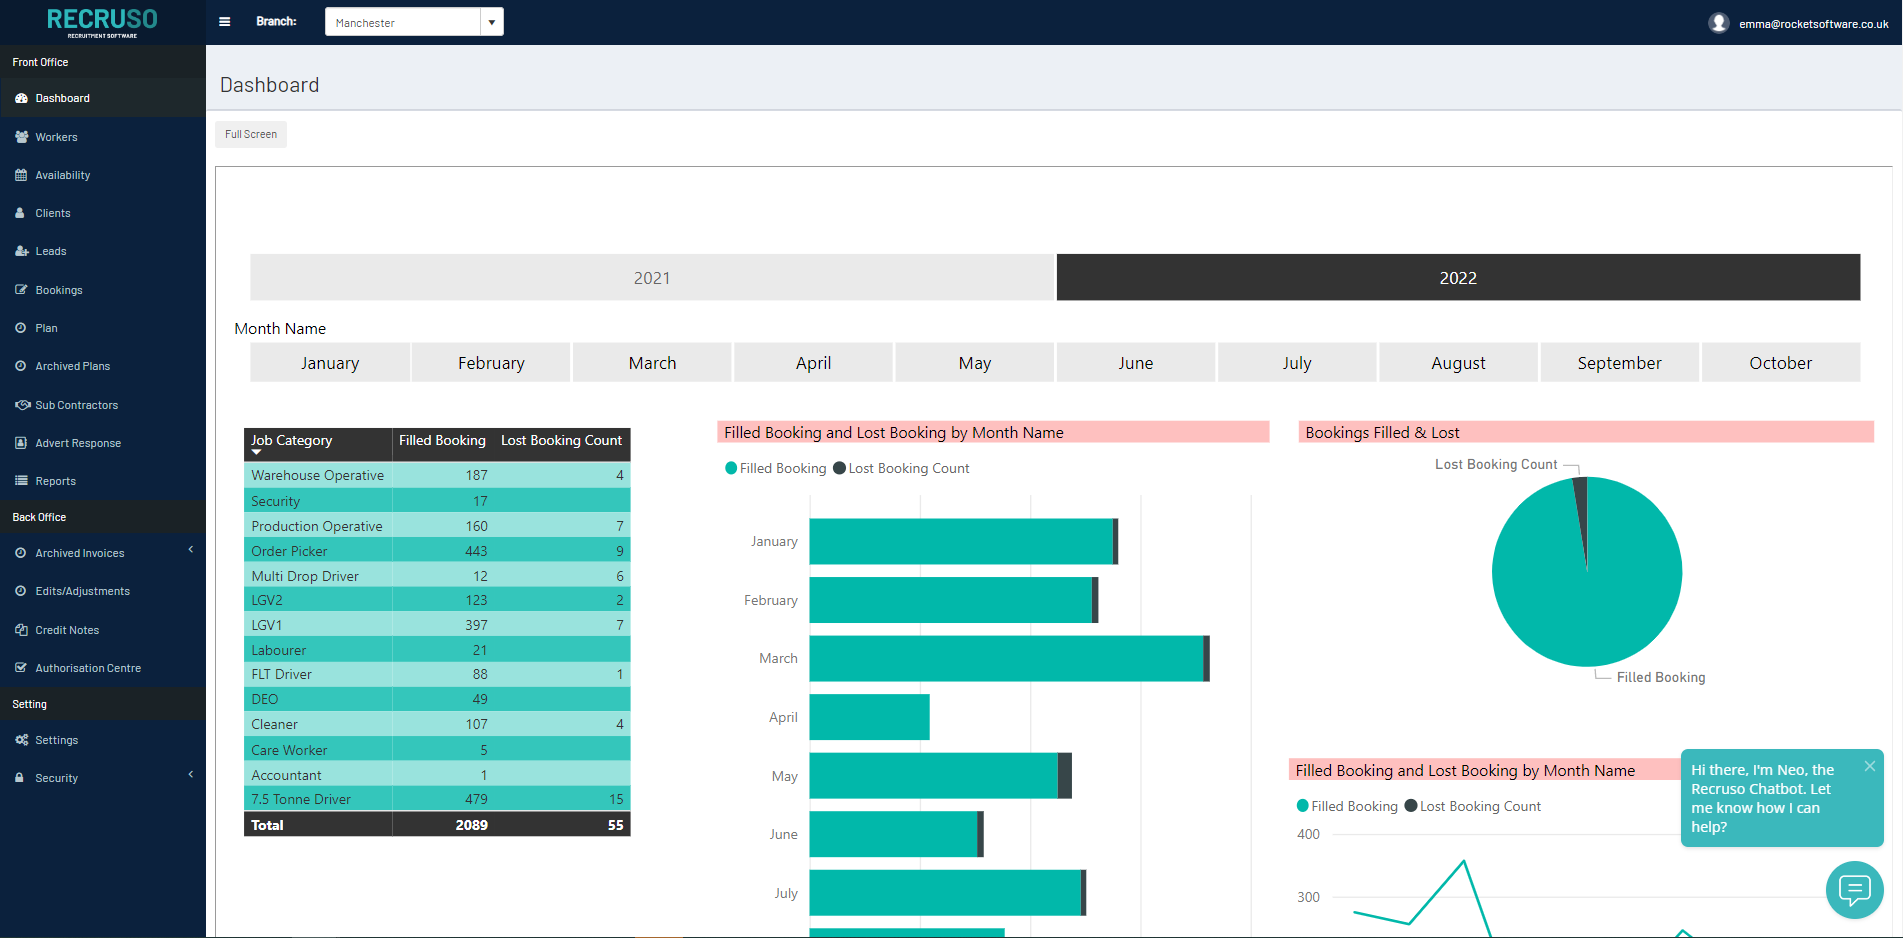Viewport: 1903px width, 938px height.
Task: Click the Advert Response icon
Action: pyautogui.click(x=21, y=443)
